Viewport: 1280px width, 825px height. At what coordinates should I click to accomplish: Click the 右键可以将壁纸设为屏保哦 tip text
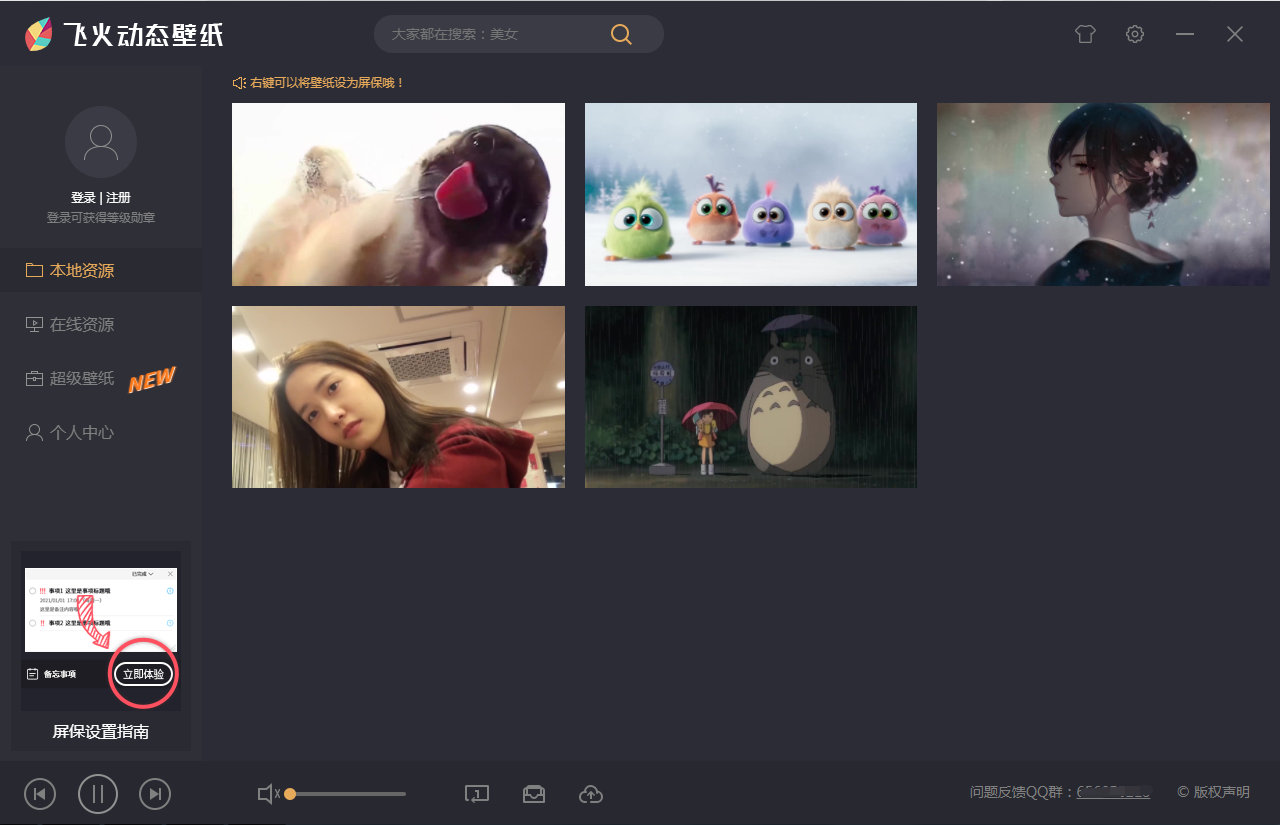click(x=328, y=83)
